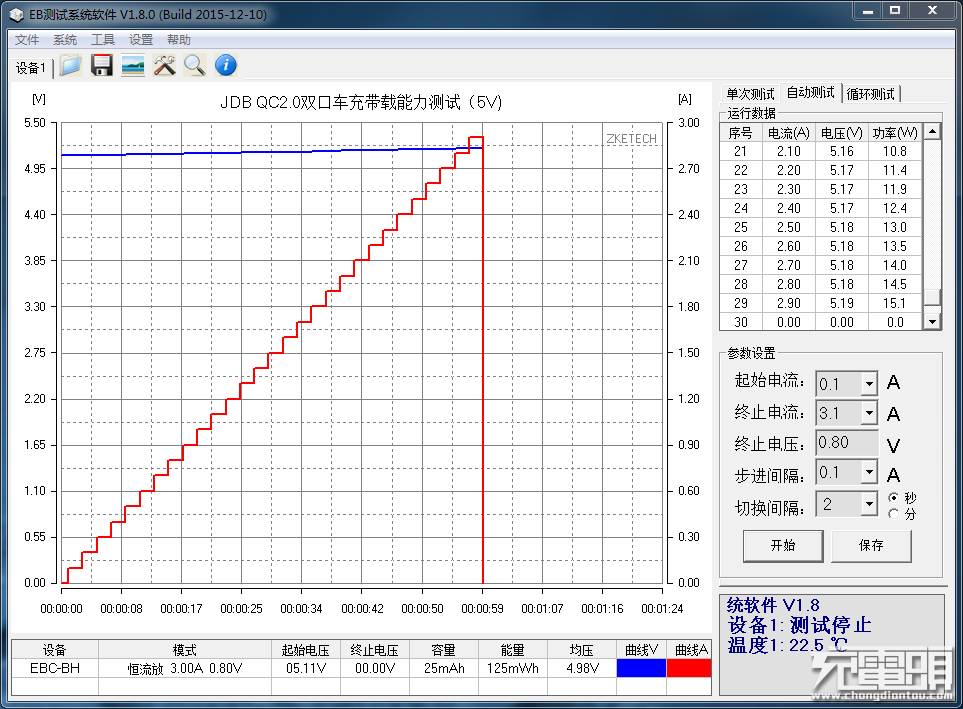963x709 pixels.
Task: Click the 保存 button
Action: tap(871, 546)
